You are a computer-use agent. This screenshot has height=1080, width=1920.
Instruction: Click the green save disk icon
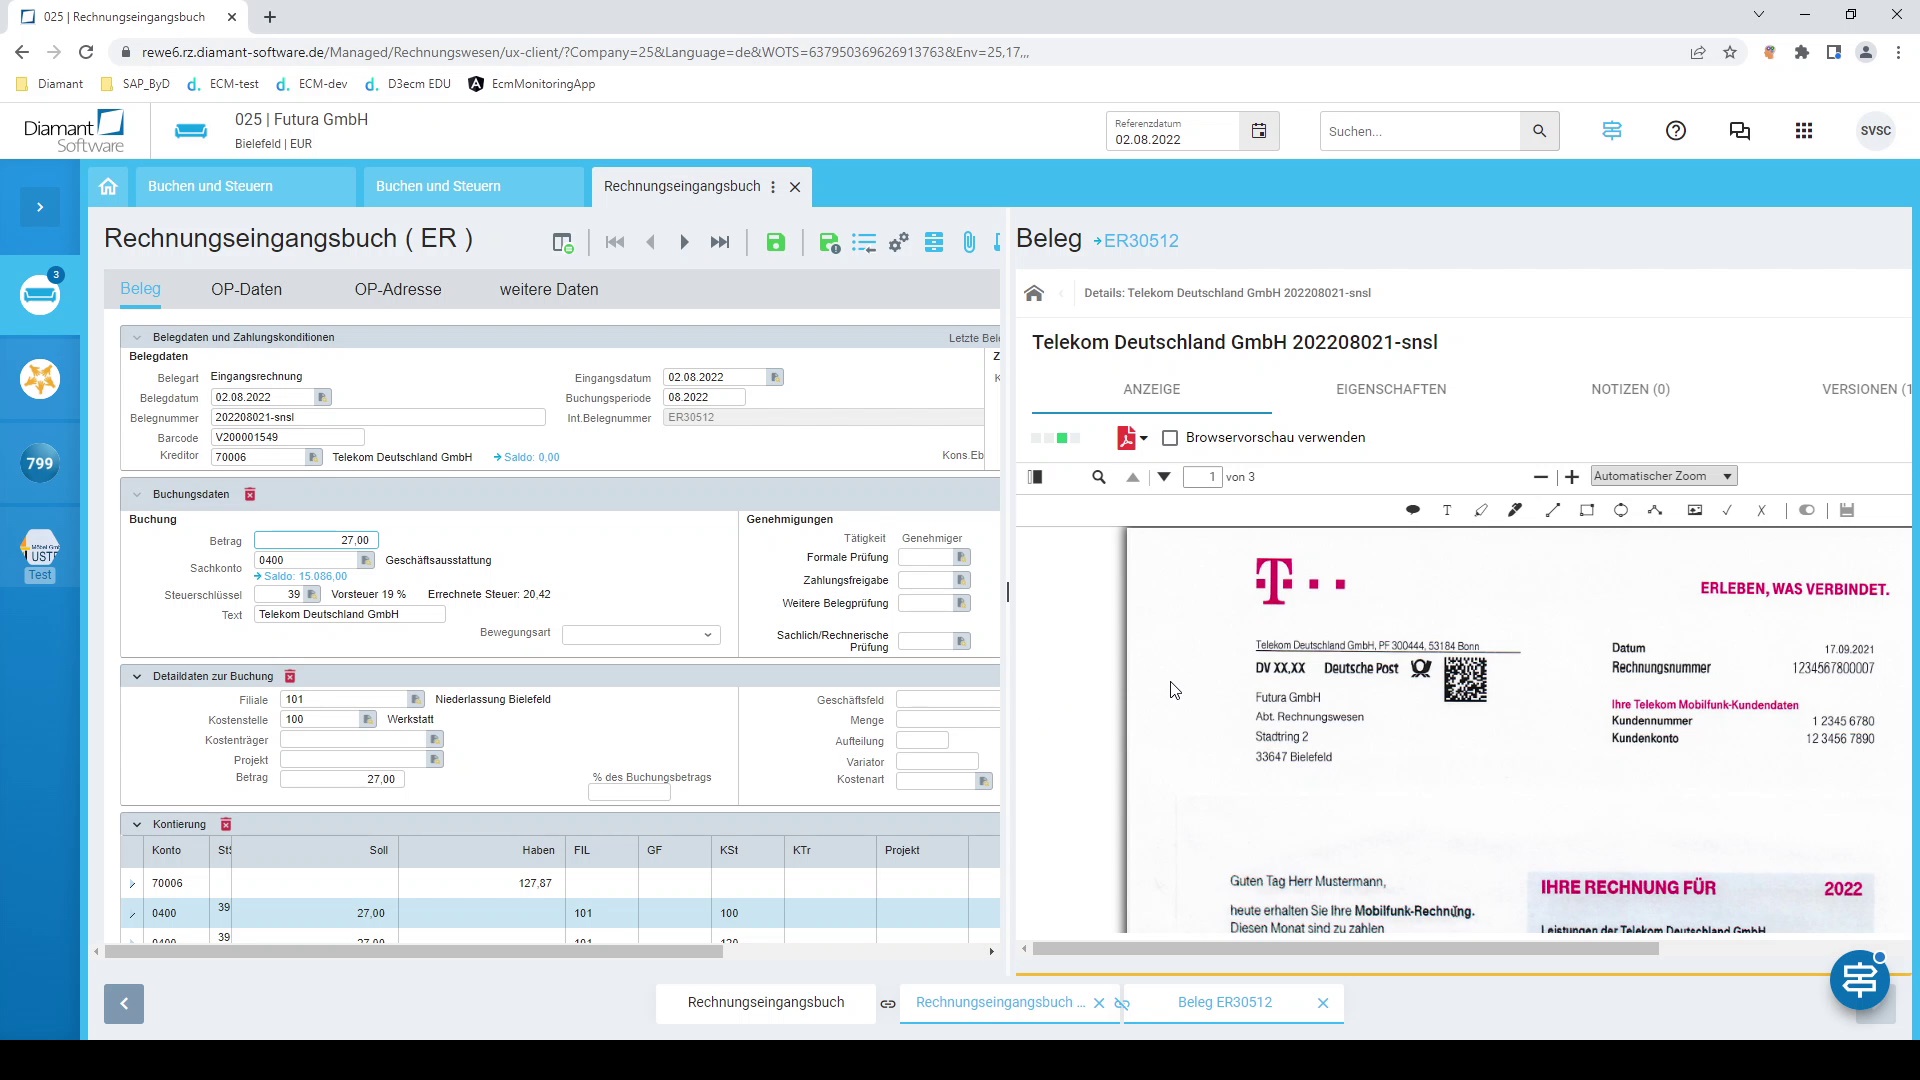tap(776, 243)
